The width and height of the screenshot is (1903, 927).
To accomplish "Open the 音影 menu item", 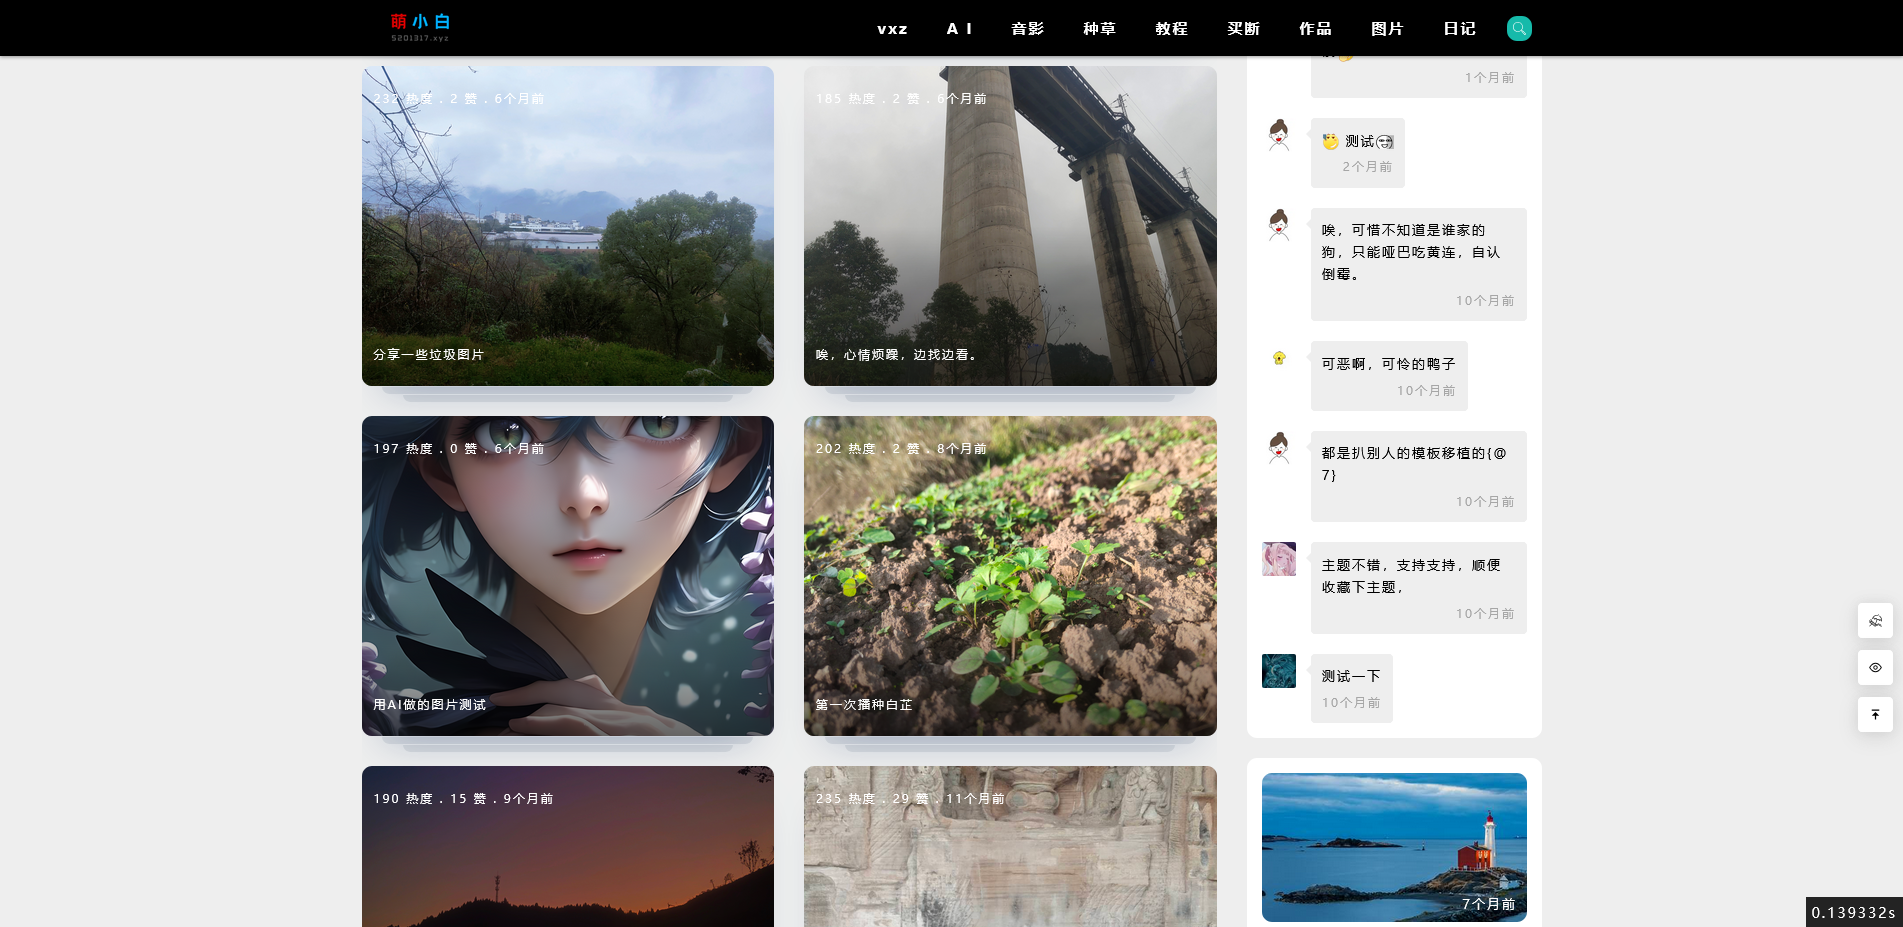I will tap(1027, 28).
